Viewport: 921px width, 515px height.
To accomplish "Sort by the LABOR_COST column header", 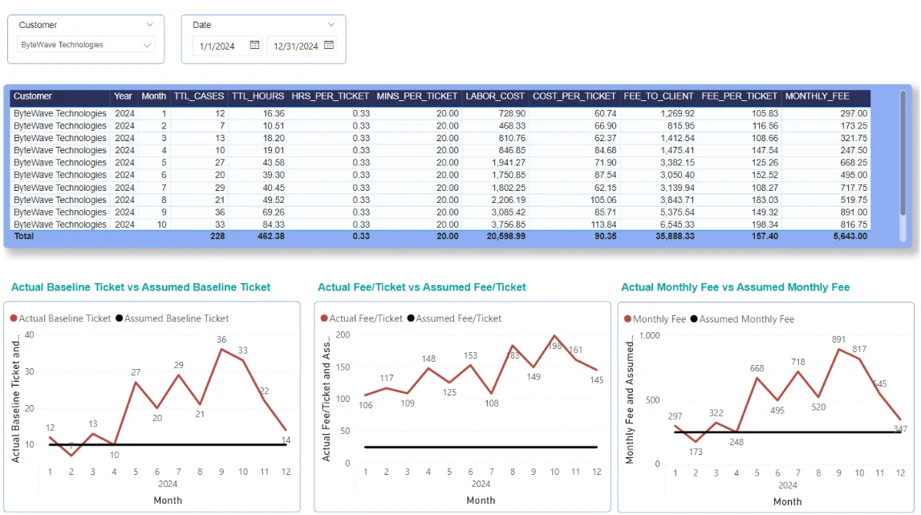I will coord(495,96).
